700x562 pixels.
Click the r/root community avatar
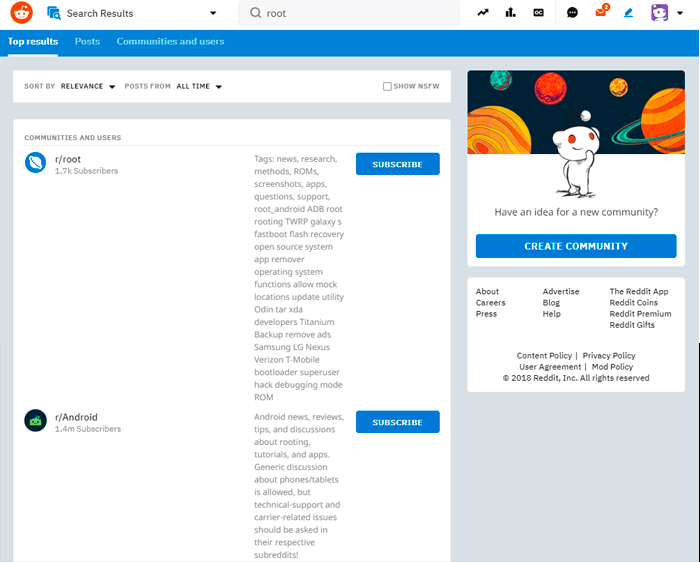35,162
